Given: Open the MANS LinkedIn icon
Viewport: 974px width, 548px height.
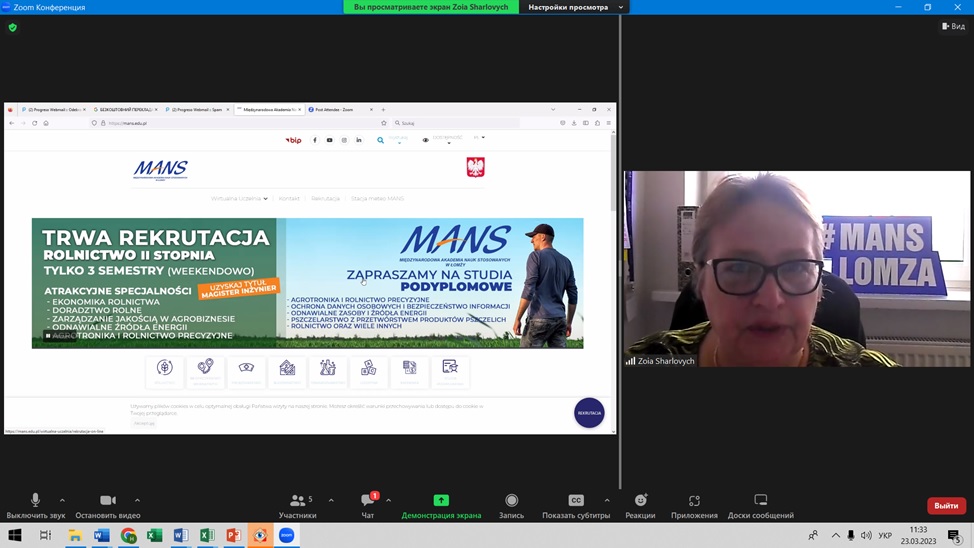Looking at the screenshot, I should [358, 140].
